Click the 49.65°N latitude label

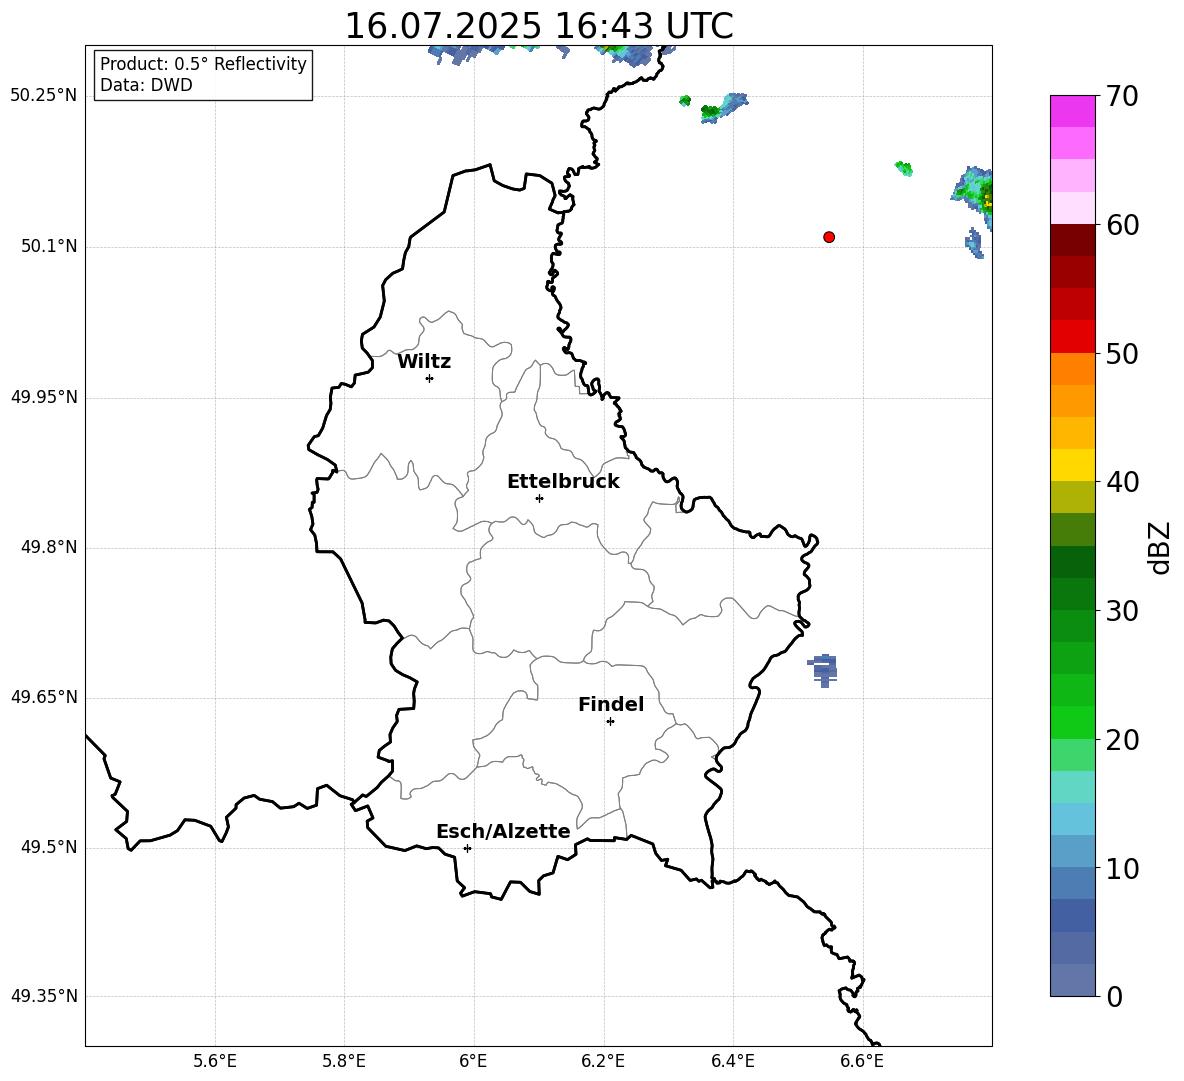pyautogui.click(x=43, y=697)
